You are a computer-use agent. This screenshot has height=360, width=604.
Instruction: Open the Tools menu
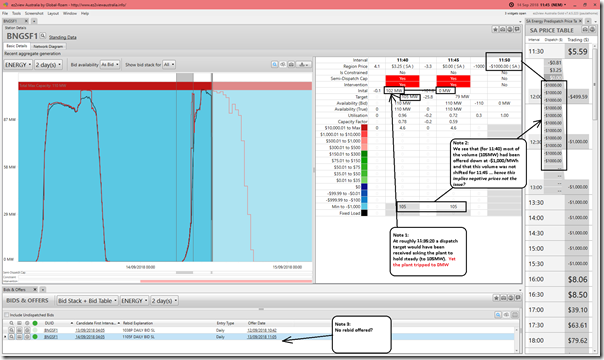[x=16, y=13]
